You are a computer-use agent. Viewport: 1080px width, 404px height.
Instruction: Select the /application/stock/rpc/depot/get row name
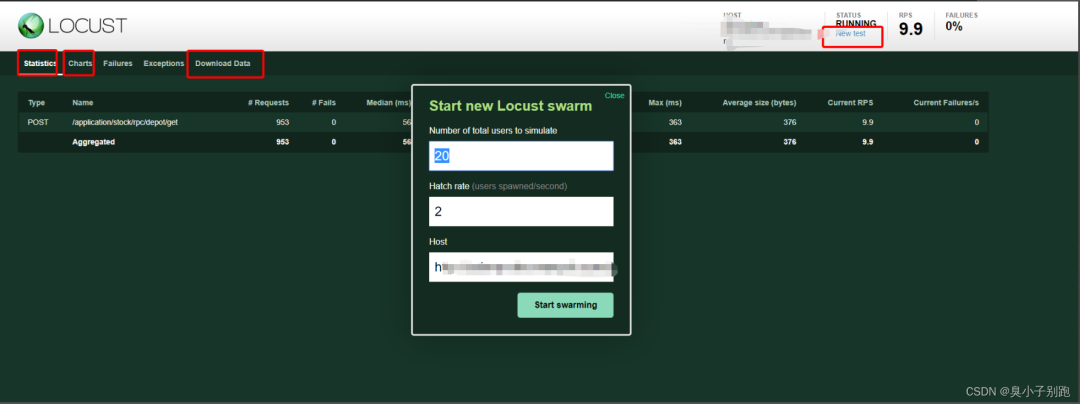[x=125, y=123]
